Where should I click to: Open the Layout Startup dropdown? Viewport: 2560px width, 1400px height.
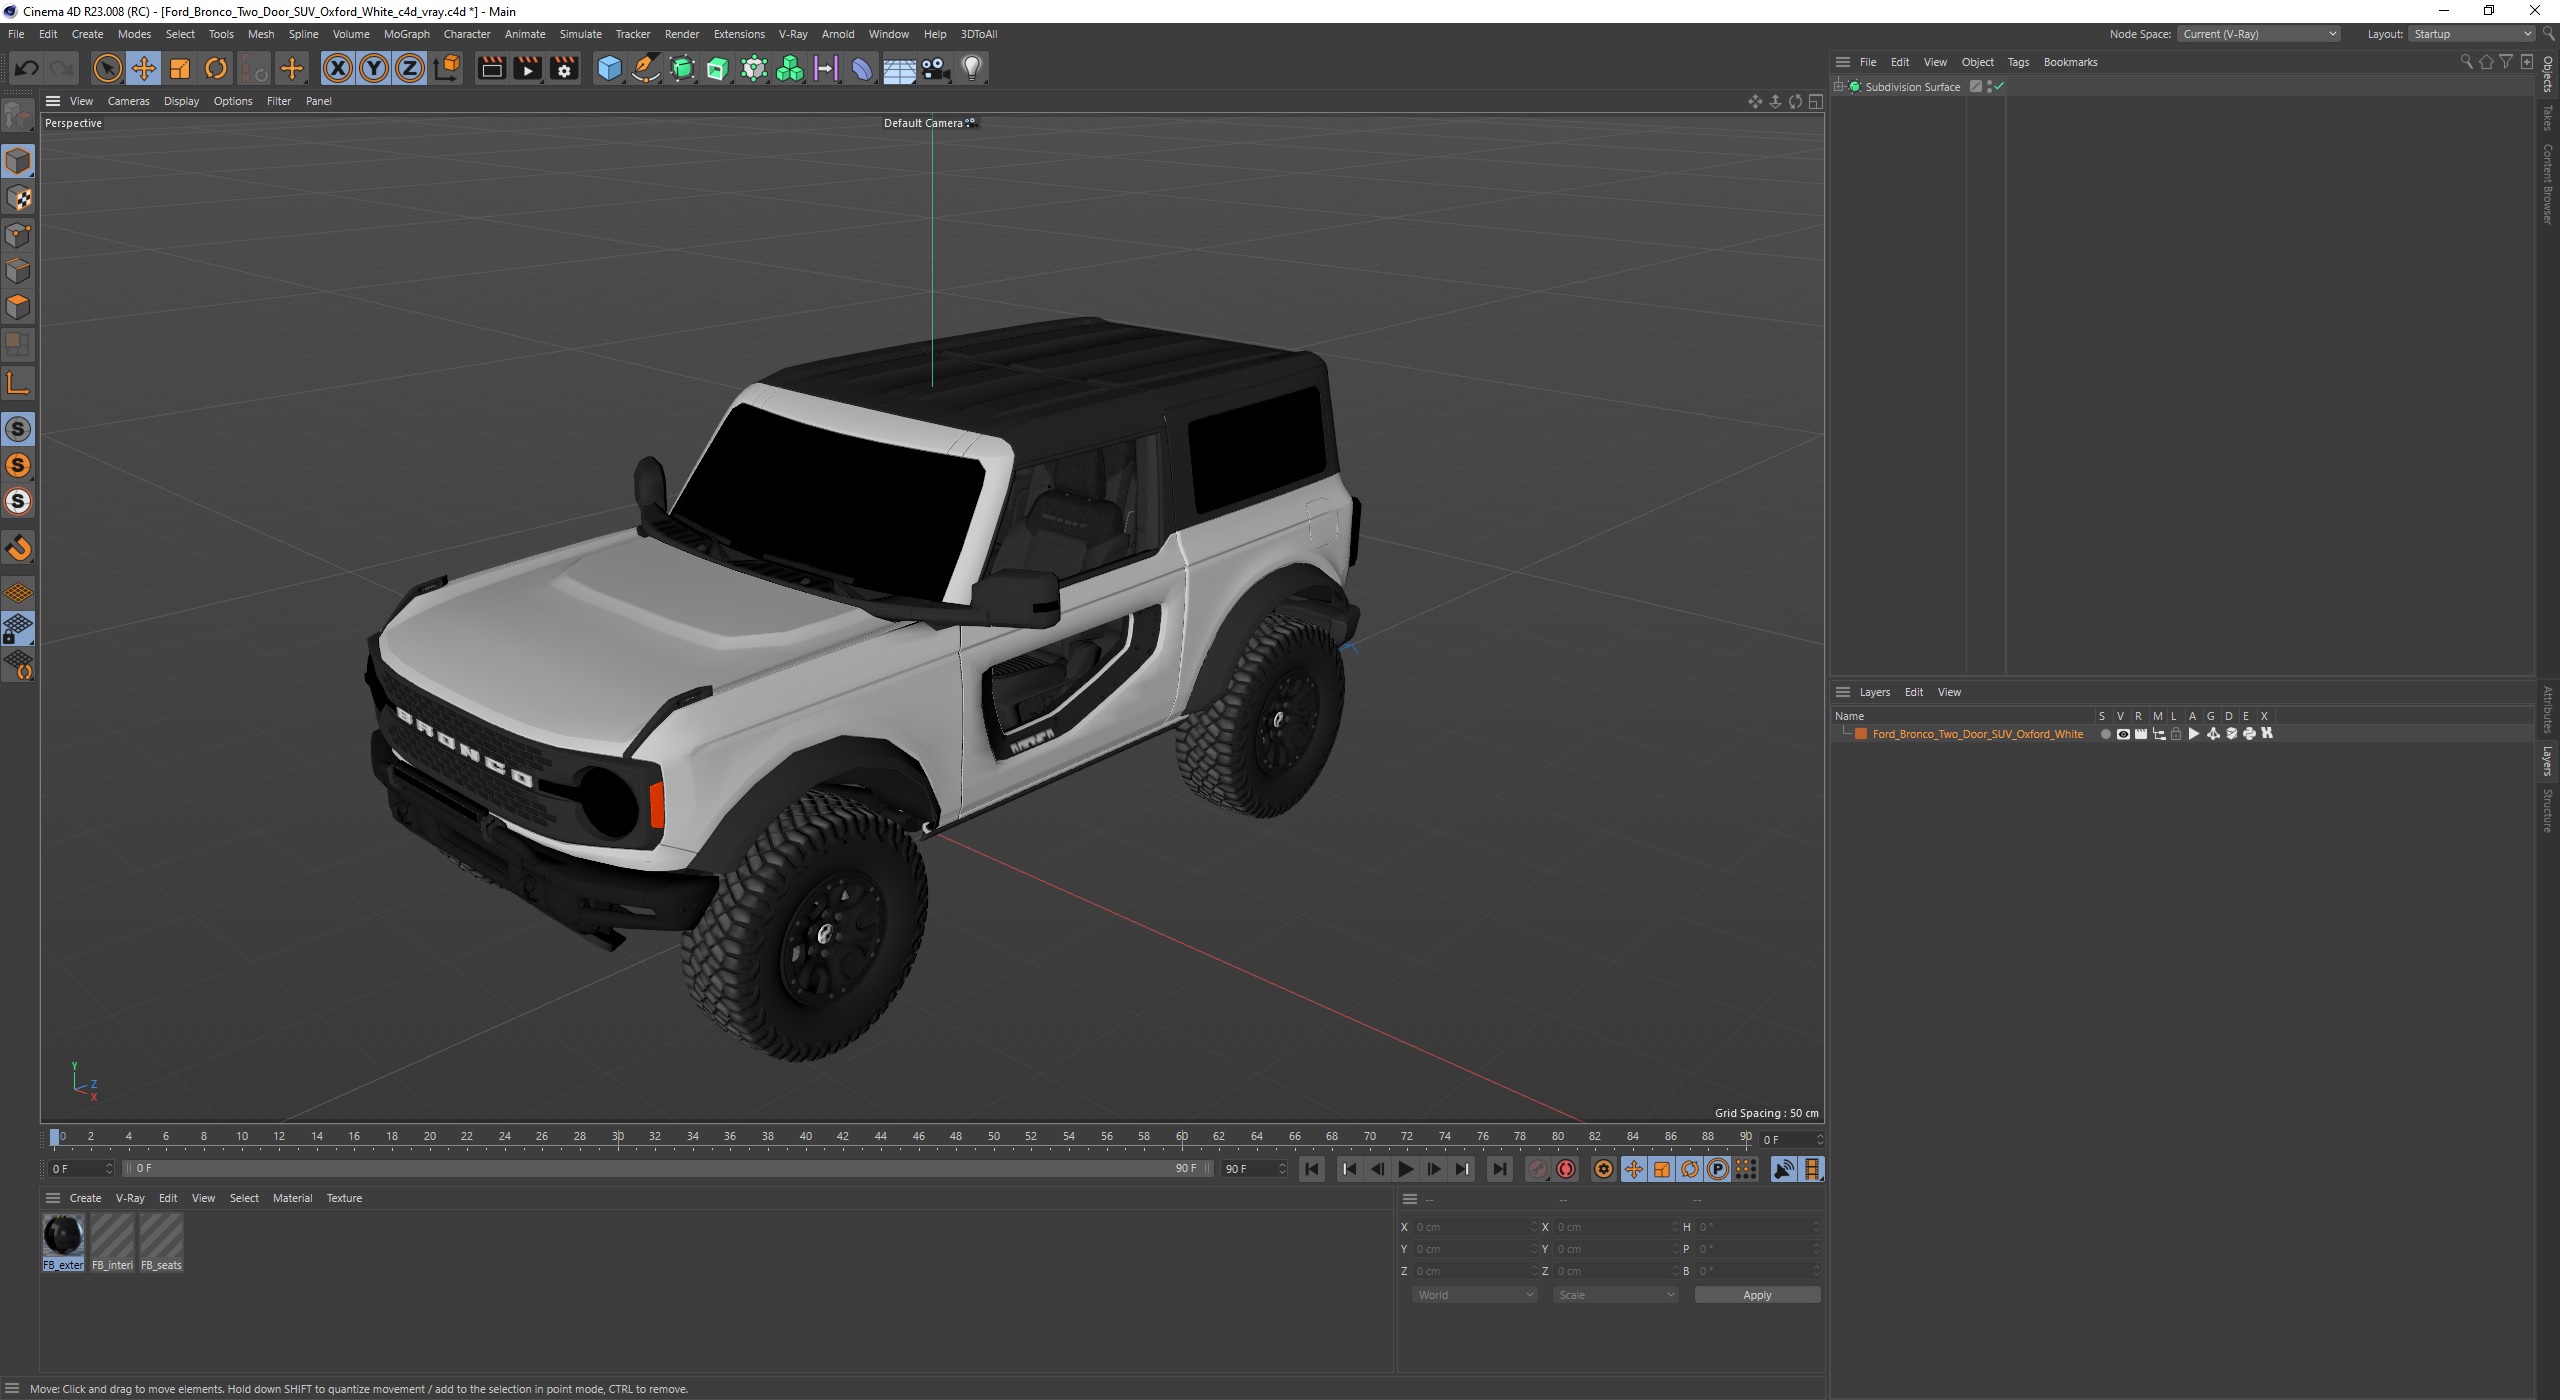(x=2471, y=34)
